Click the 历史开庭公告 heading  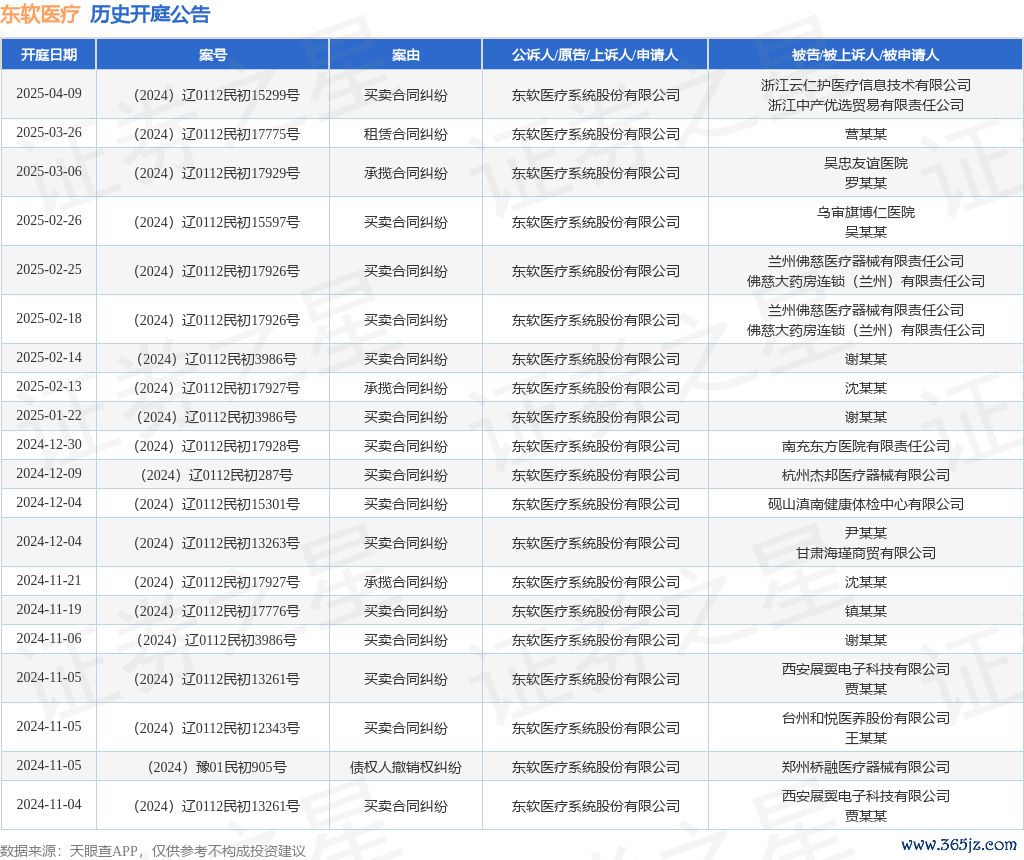tap(150, 14)
